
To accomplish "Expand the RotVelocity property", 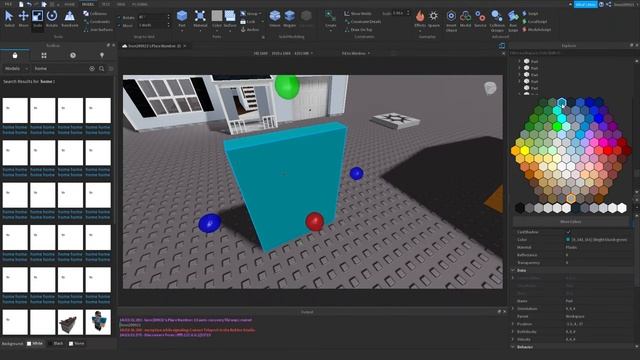I will pos(513,332).
